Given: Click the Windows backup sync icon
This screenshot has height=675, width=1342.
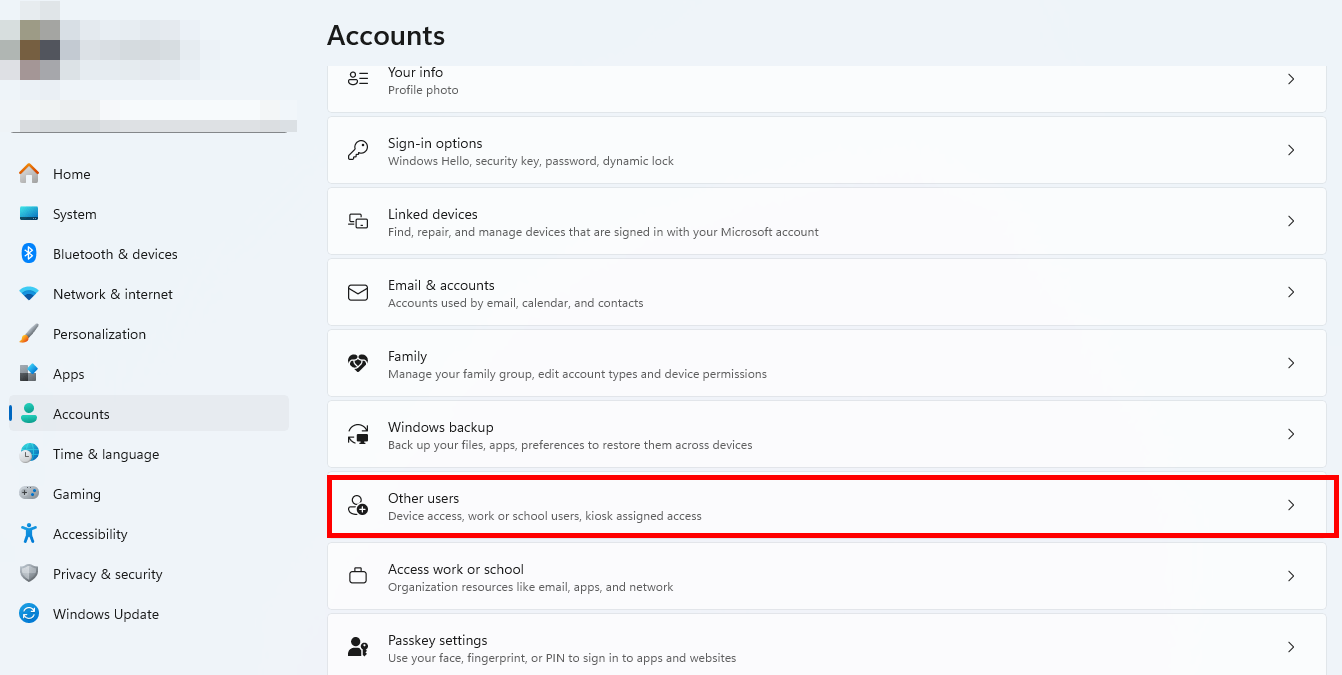Looking at the screenshot, I should coord(358,434).
